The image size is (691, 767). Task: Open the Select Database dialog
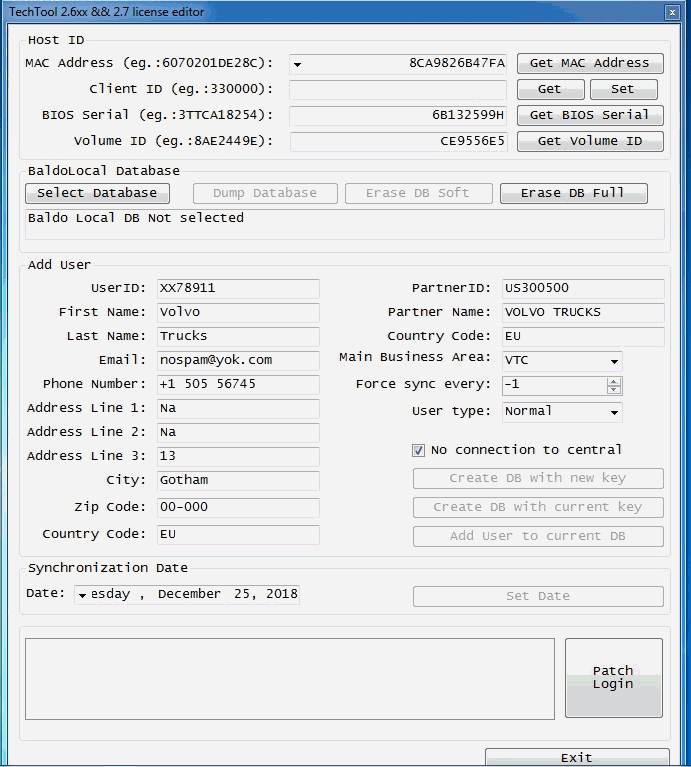97,193
